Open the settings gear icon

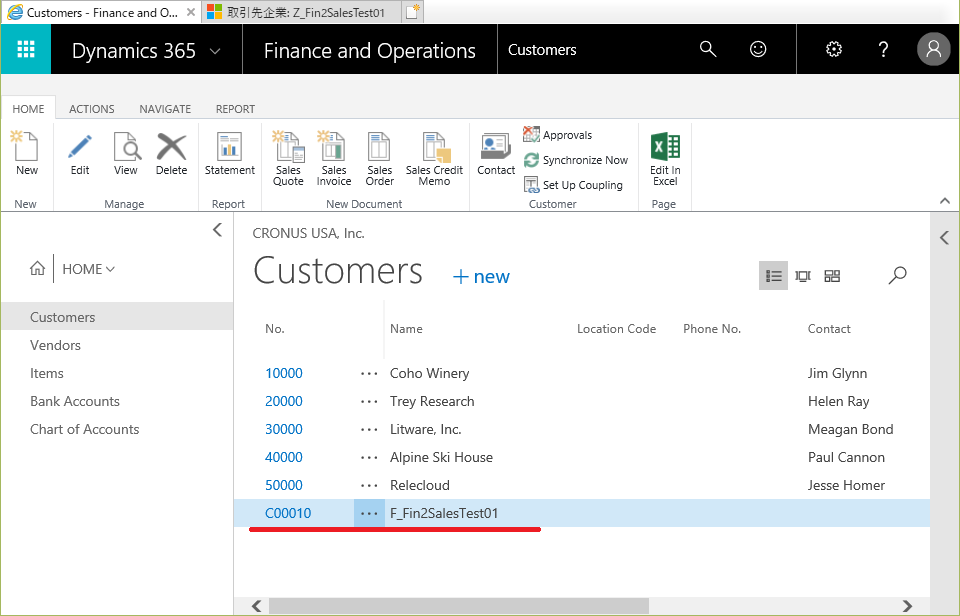pos(834,49)
